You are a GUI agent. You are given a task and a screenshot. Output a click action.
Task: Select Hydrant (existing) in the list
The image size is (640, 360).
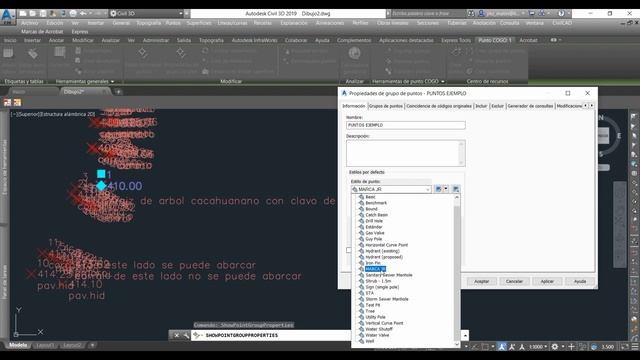coord(382,251)
